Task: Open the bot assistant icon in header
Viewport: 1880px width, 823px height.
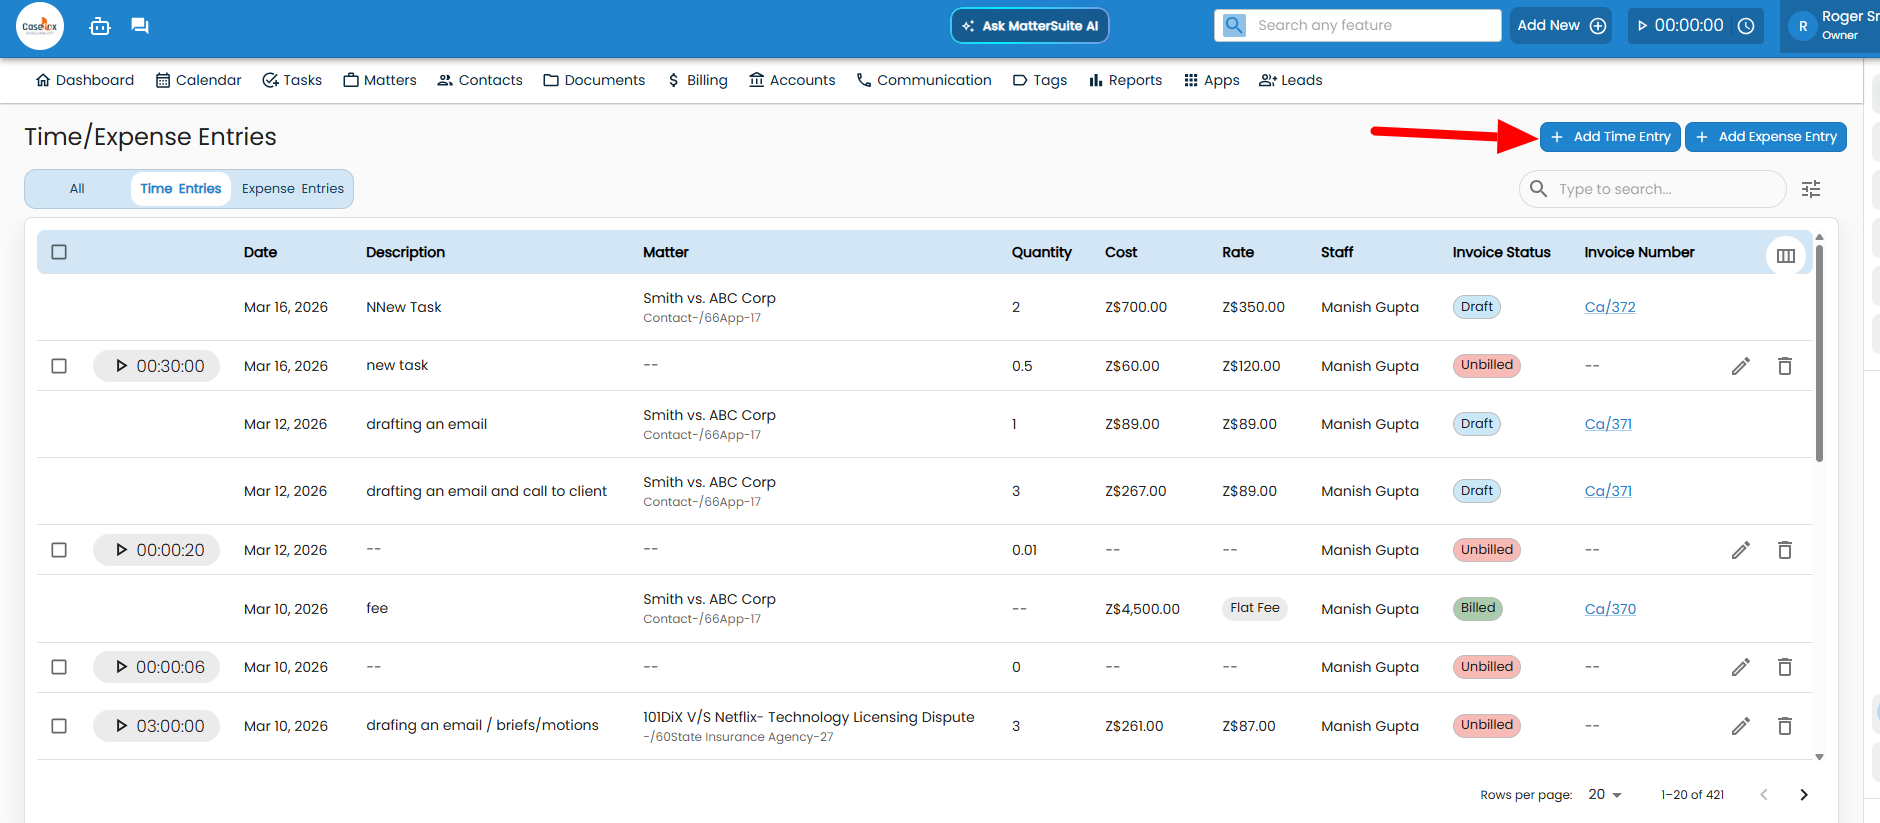Action: 100,26
